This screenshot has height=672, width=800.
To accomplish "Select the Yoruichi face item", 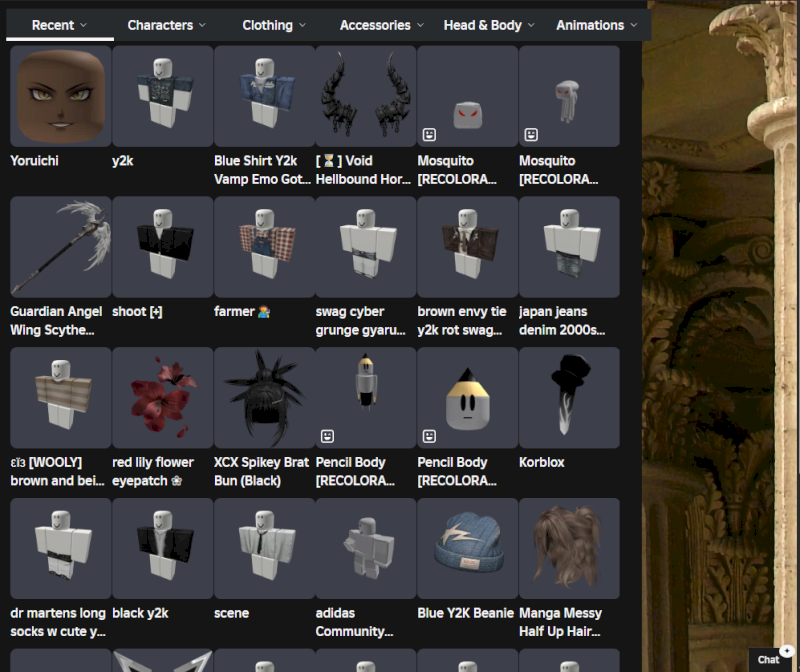I will tap(60, 96).
